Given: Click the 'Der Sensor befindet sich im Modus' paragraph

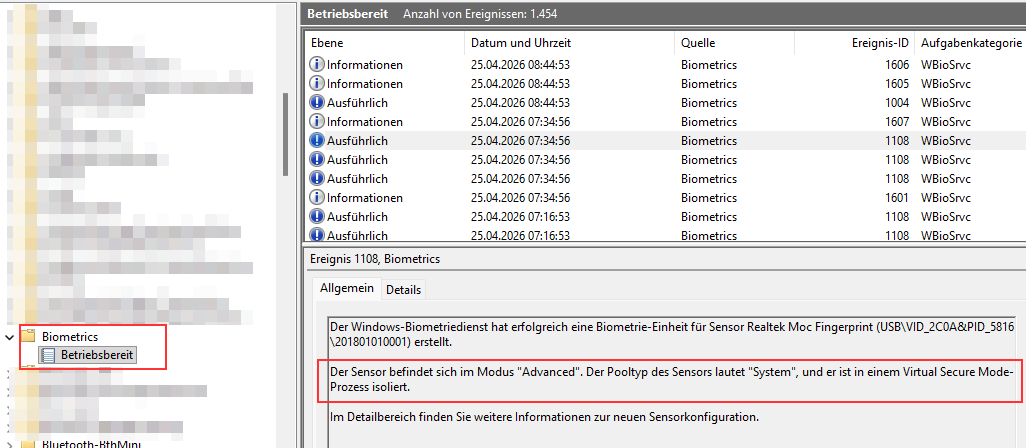Looking at the screenshot, I should tap(672, 380).
